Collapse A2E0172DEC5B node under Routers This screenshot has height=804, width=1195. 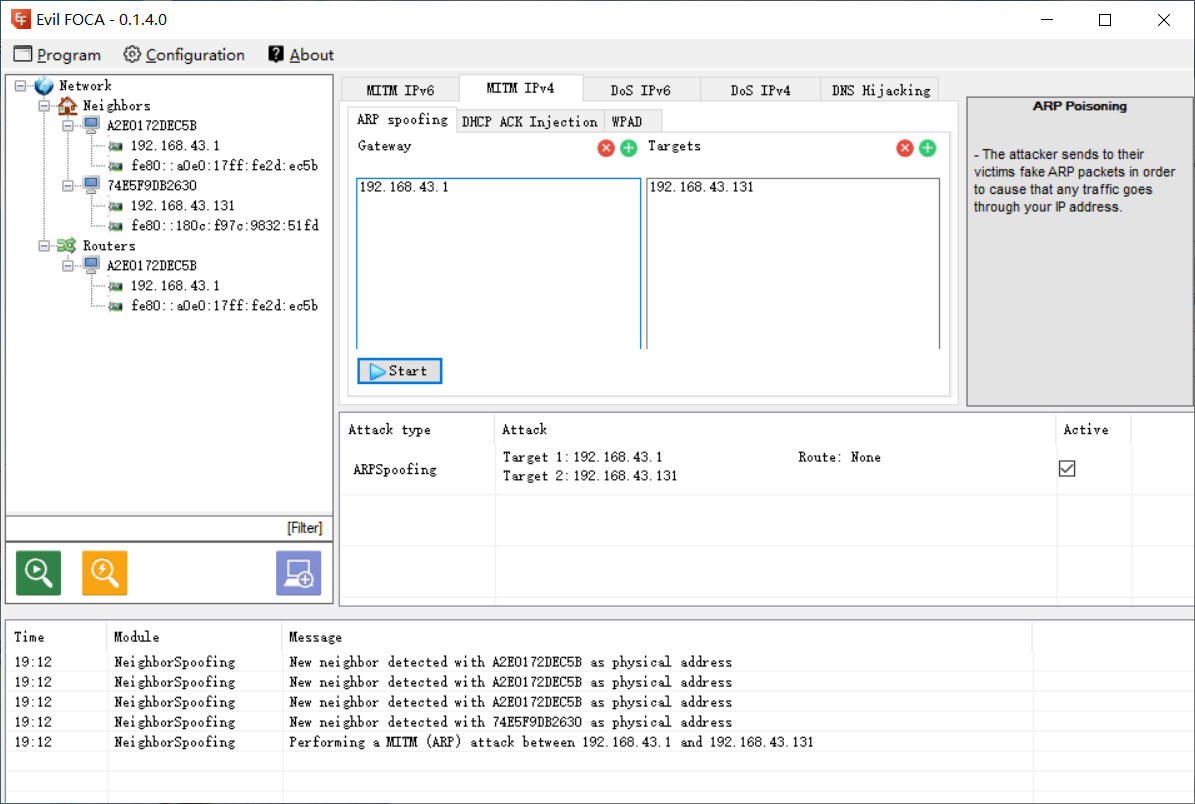[x=68, y=265]
